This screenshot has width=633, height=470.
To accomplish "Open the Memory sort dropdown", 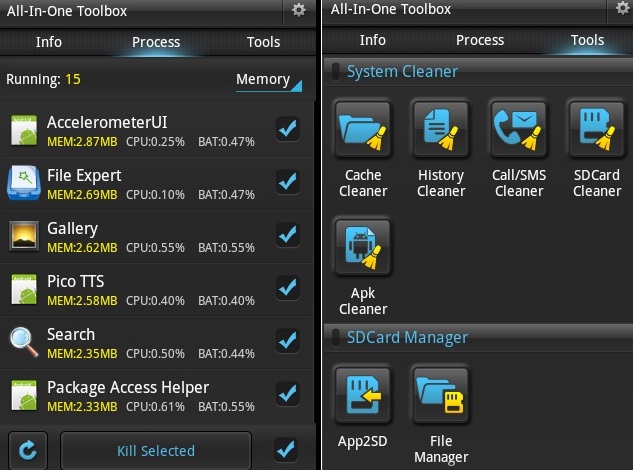I will tap(268, 81).
